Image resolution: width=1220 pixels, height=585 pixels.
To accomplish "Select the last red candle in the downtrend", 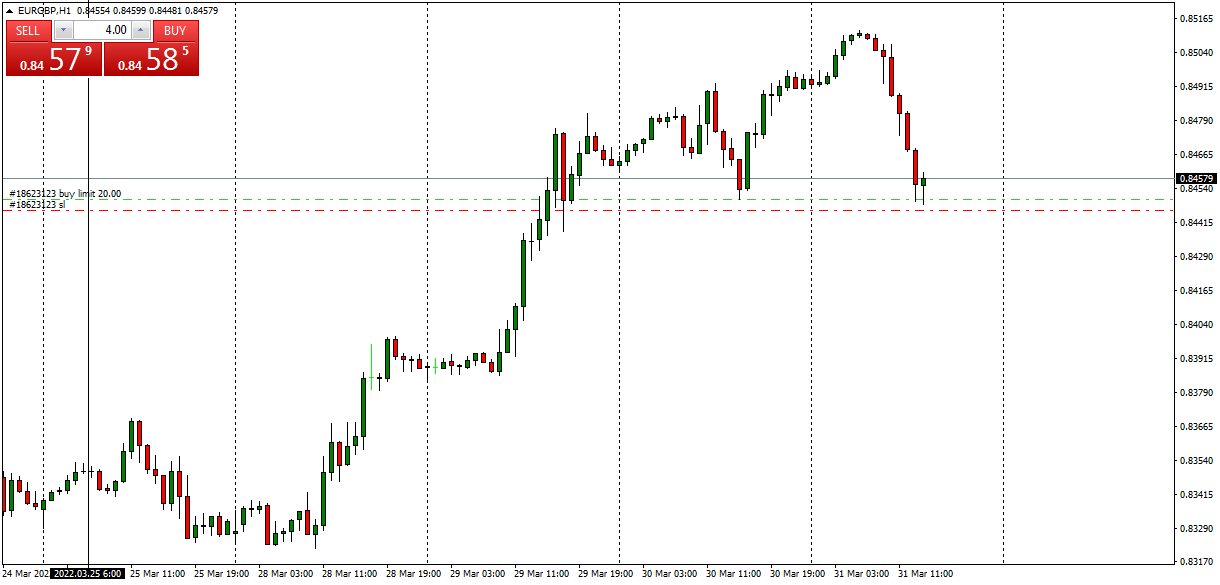I will 918,165.
